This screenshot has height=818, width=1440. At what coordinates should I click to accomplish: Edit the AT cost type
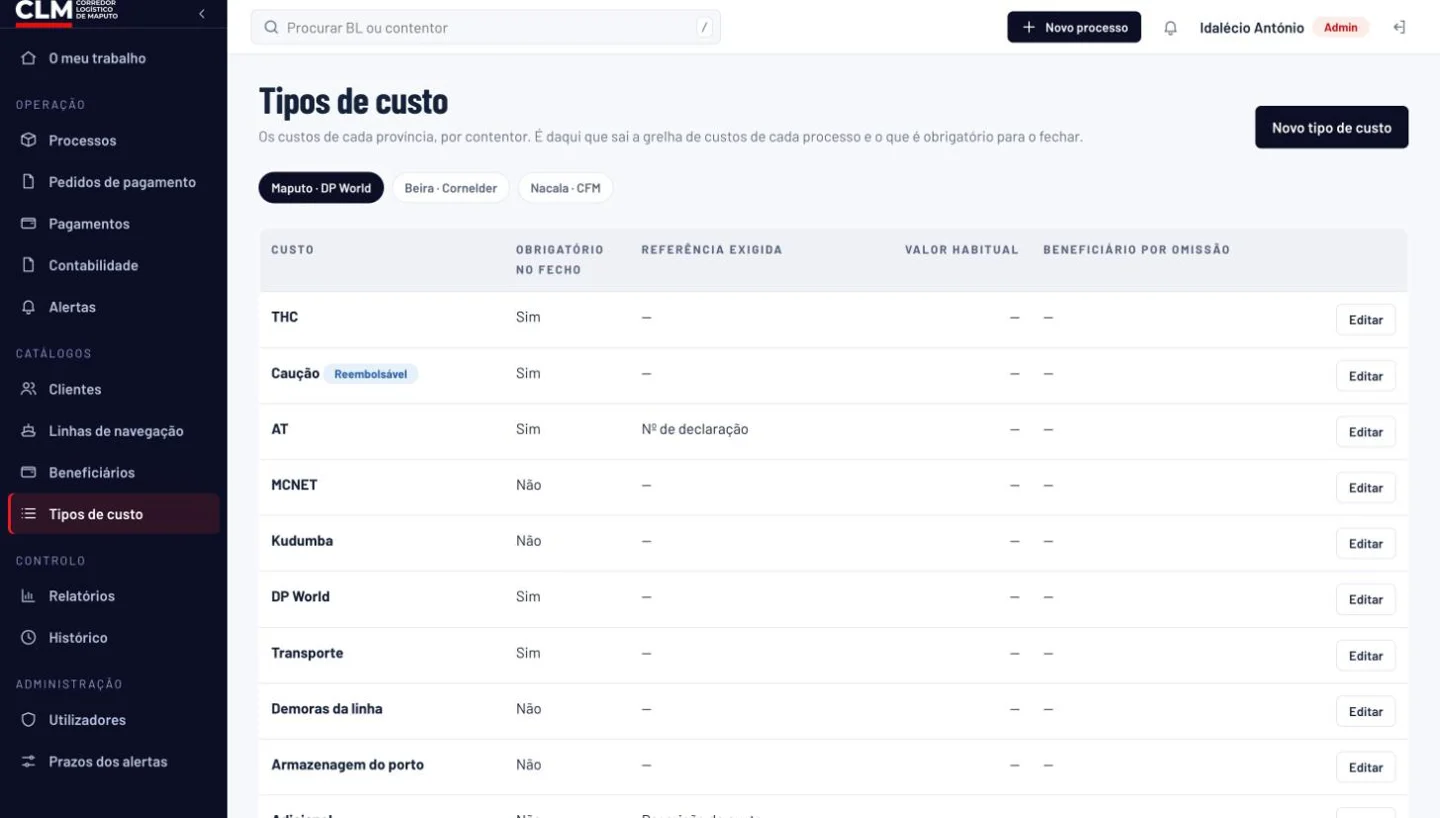[1365, 432]
